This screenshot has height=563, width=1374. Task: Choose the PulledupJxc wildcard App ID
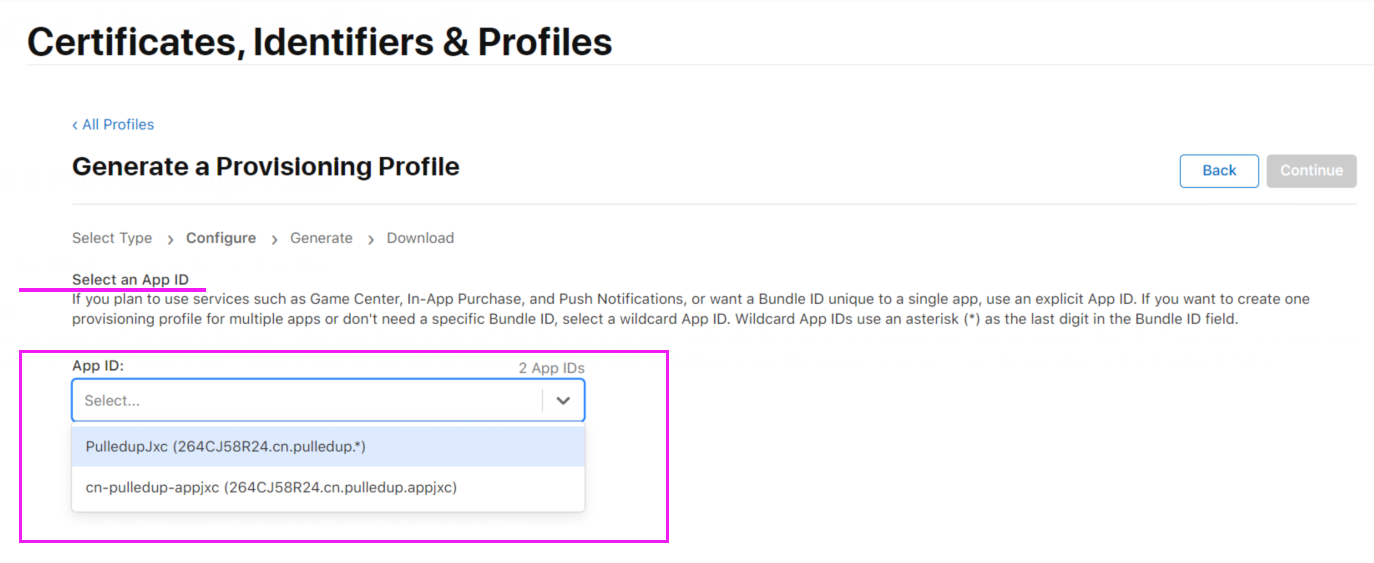(226, 447)
